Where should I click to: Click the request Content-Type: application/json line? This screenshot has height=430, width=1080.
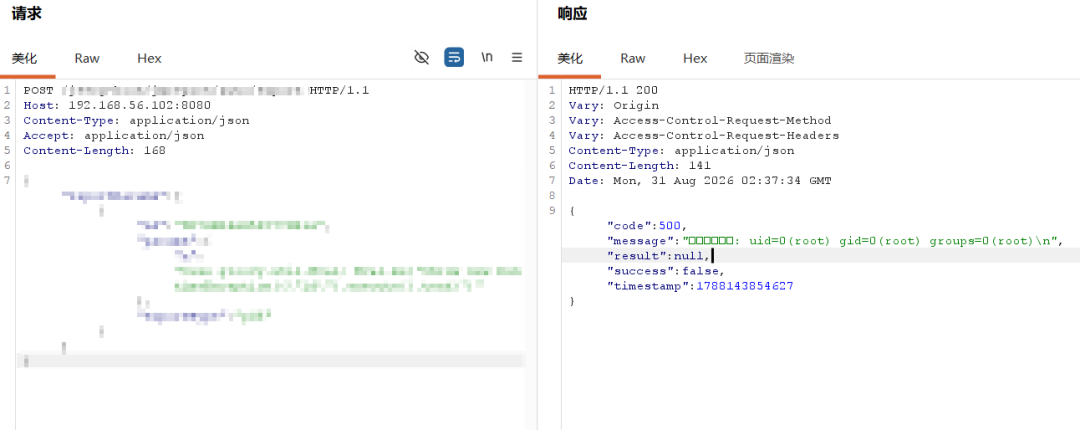(136, 121)
